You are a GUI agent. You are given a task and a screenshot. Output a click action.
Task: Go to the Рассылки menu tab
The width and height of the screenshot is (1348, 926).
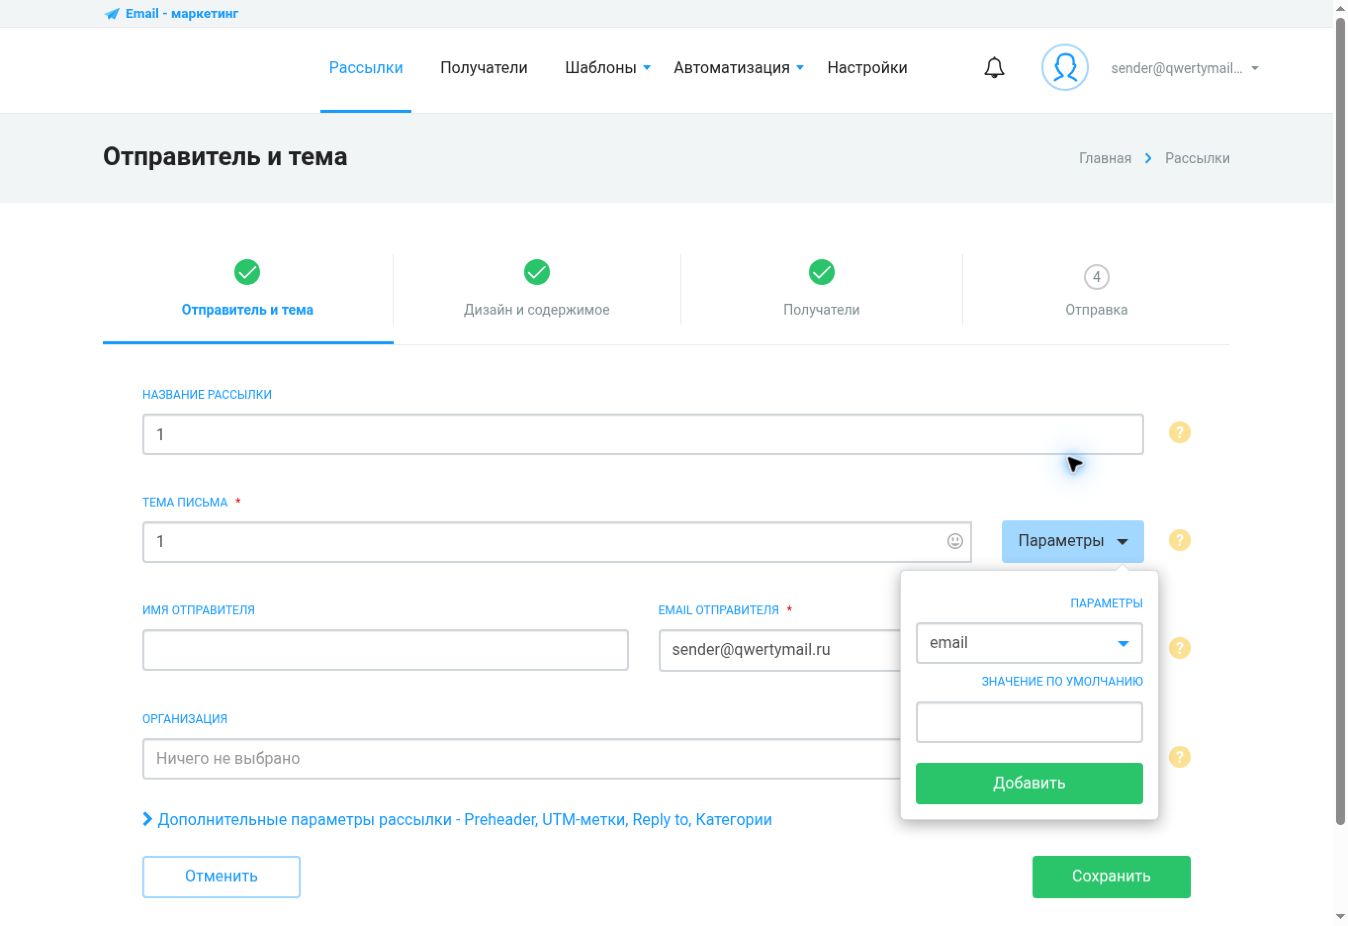(x=366, y=68)
